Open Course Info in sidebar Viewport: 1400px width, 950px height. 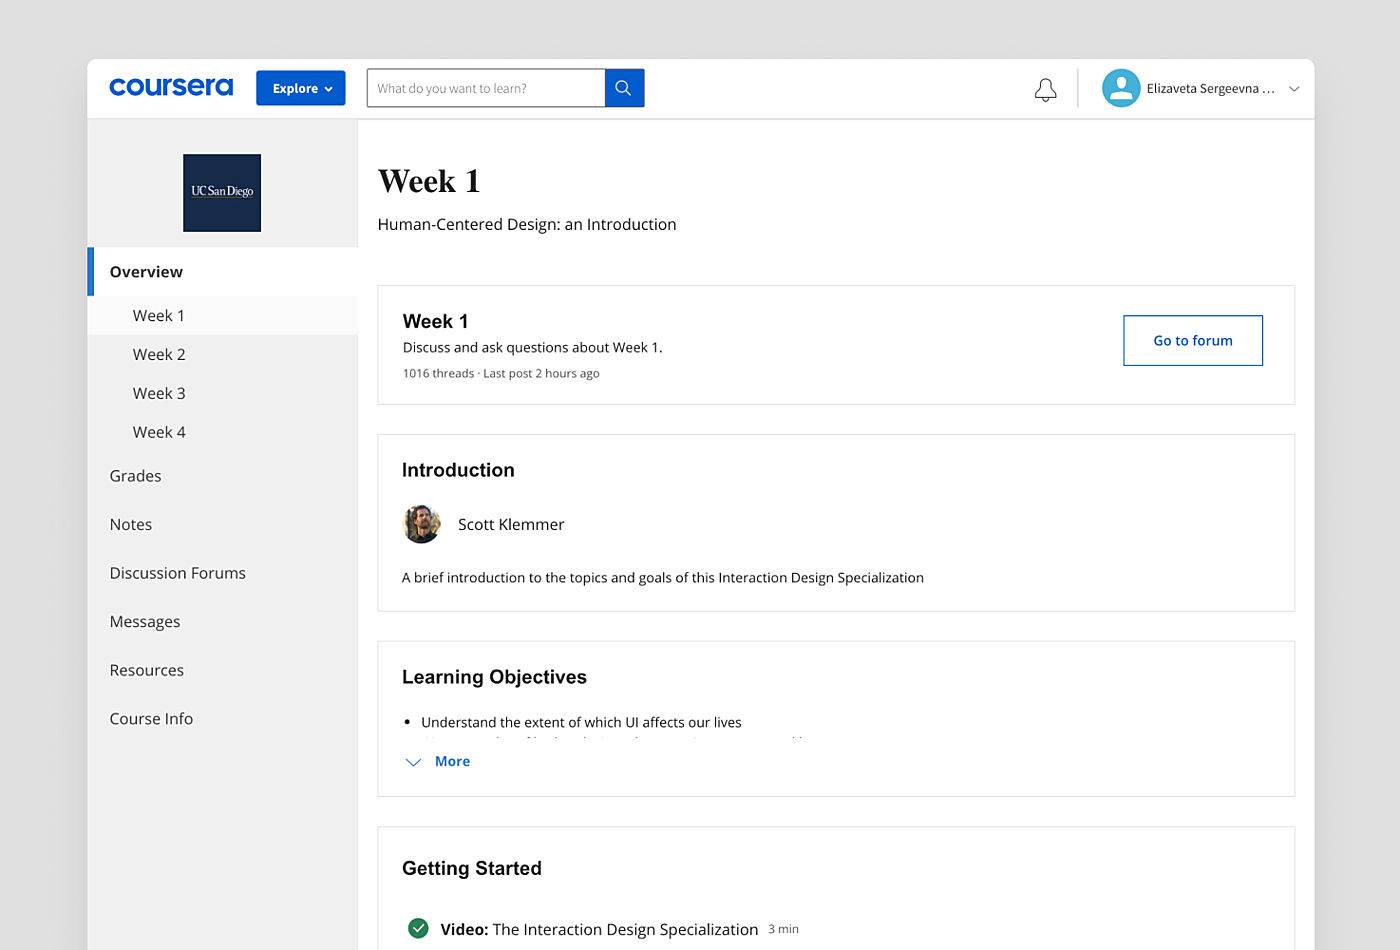pos(151,719)
